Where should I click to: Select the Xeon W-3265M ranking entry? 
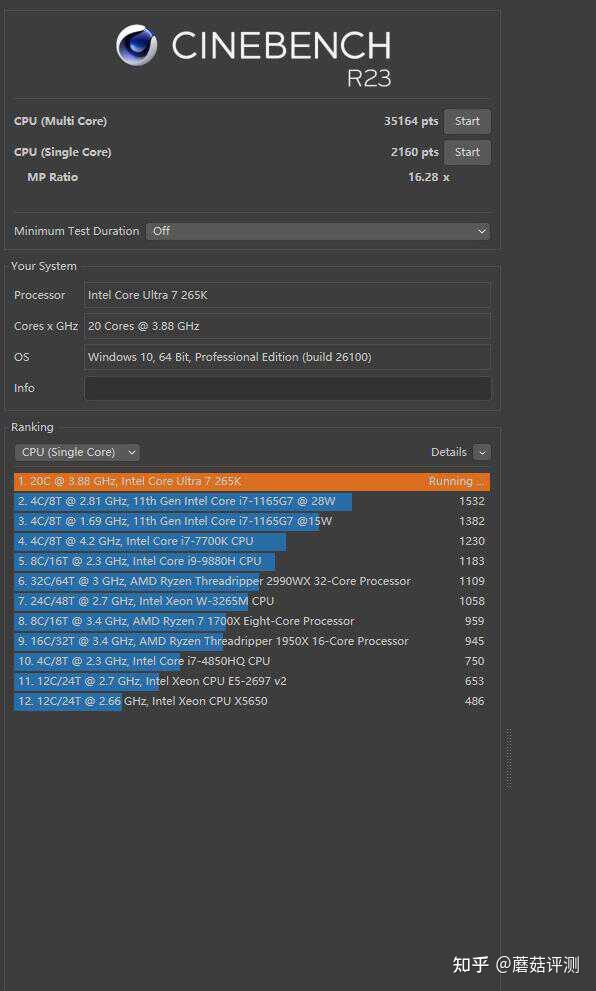pyautogui.click(x=252, y=602)
